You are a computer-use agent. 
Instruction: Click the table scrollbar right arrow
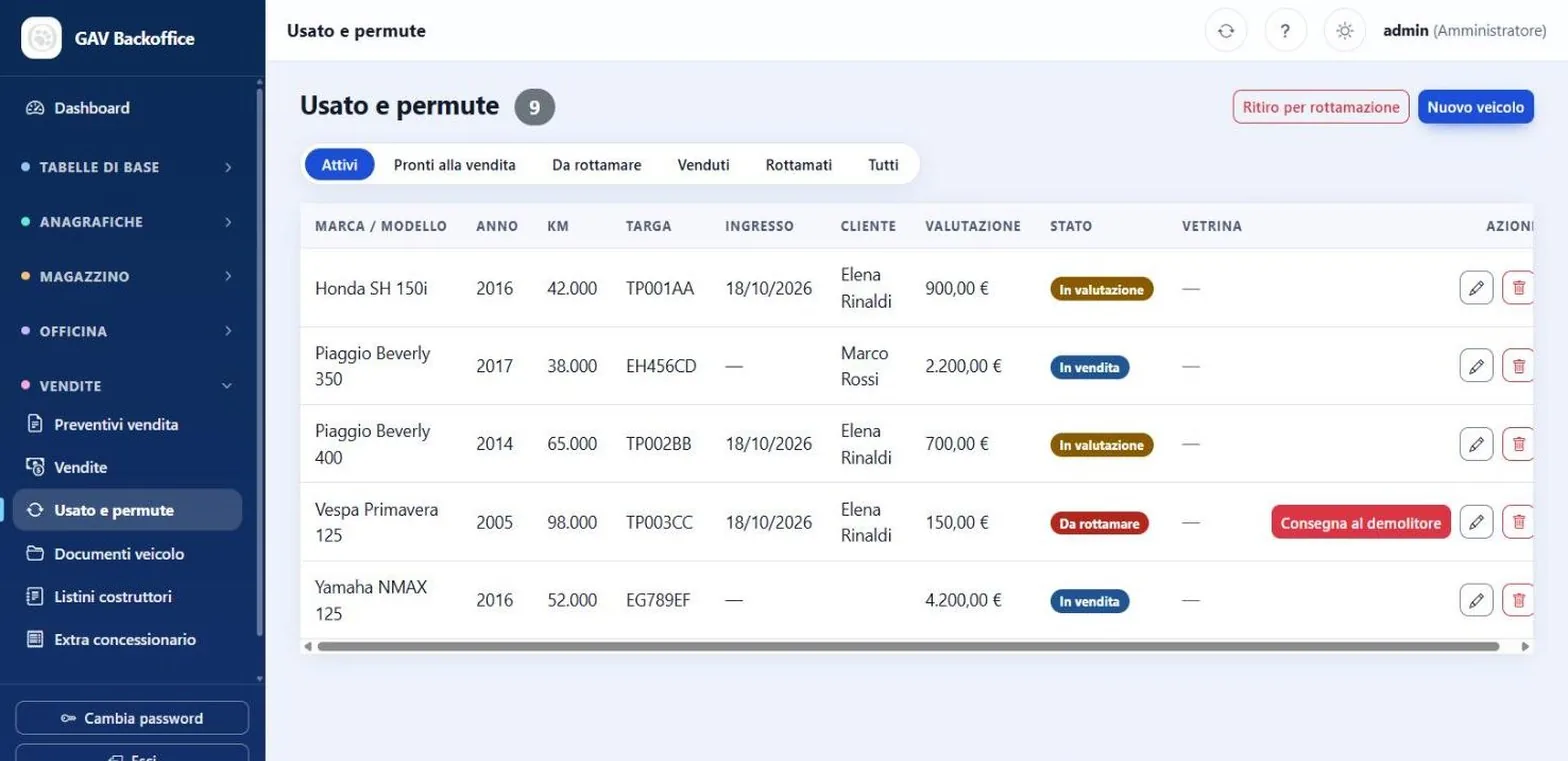point(1526,647)
